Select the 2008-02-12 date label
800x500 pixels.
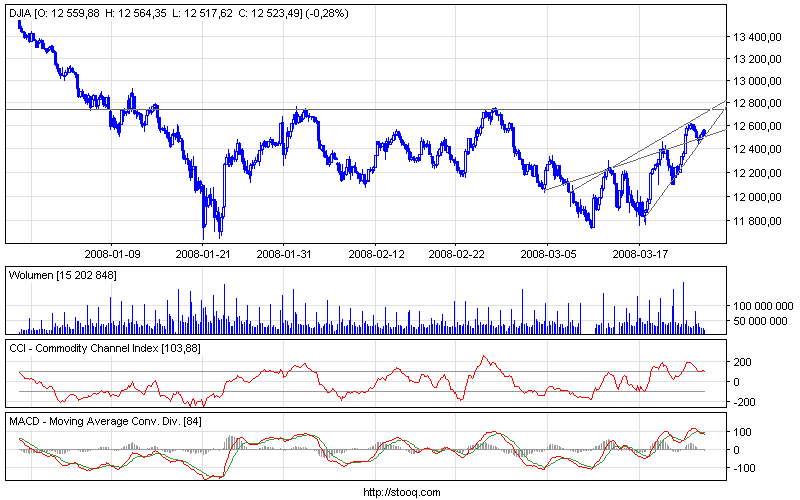point(376,254)
